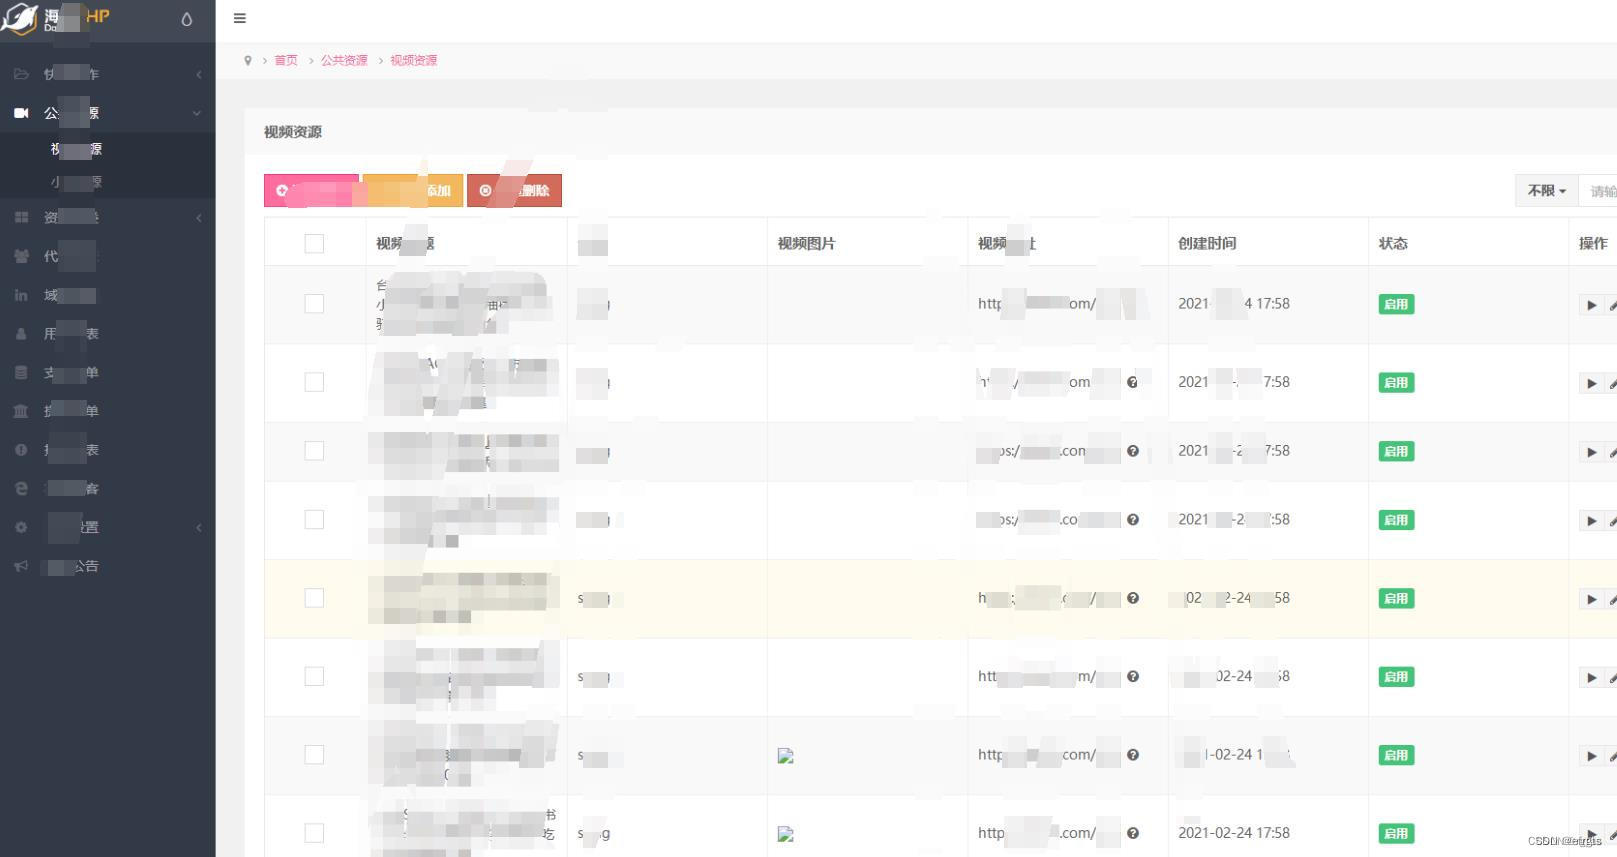Play the video in the highlighted fifth row

[1591, 599]
